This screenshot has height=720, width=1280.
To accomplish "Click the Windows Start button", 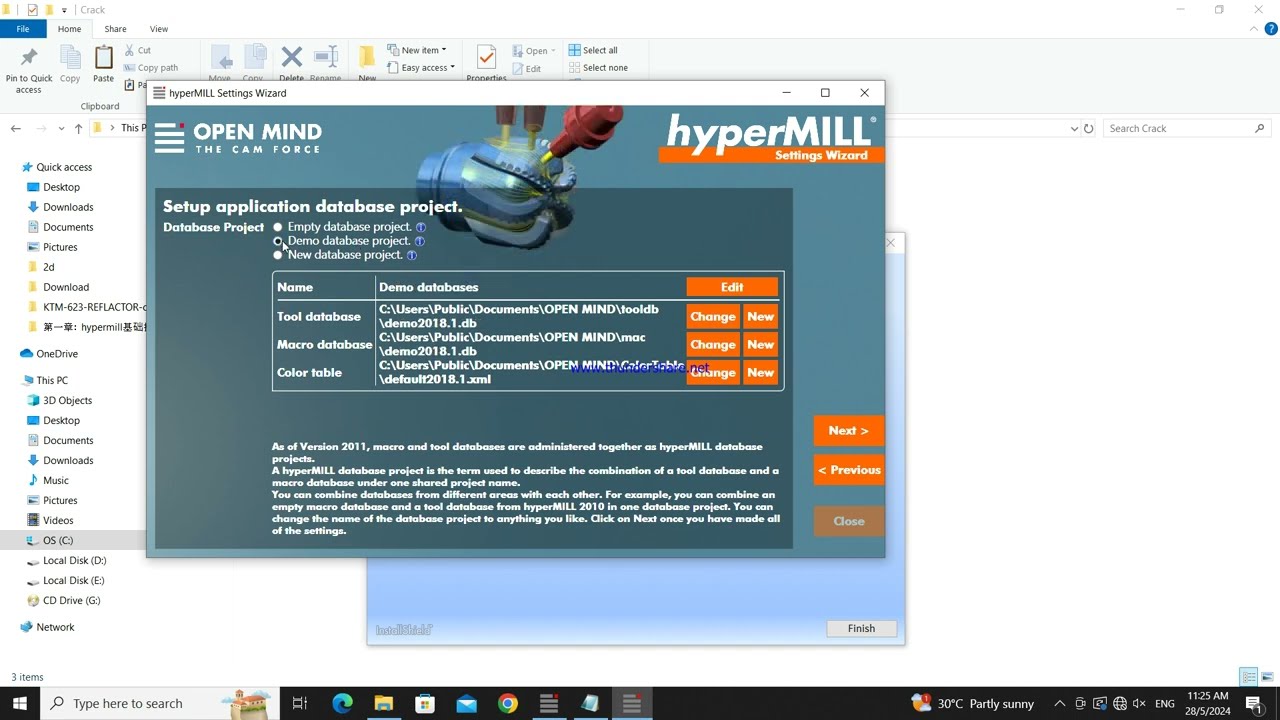I will 20,704.
